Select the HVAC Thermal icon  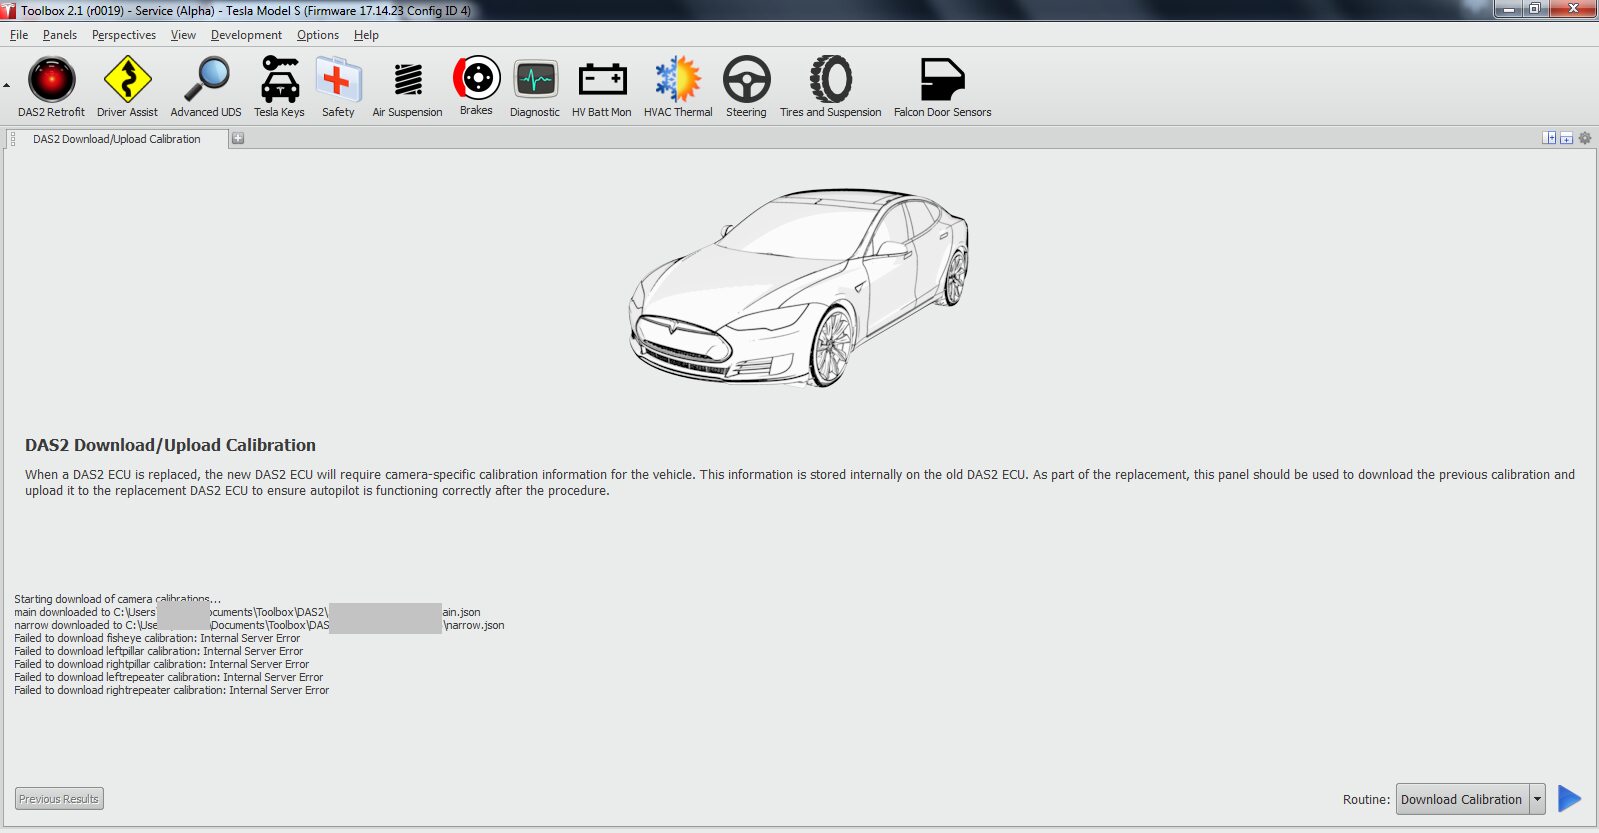tap(678, 81)
